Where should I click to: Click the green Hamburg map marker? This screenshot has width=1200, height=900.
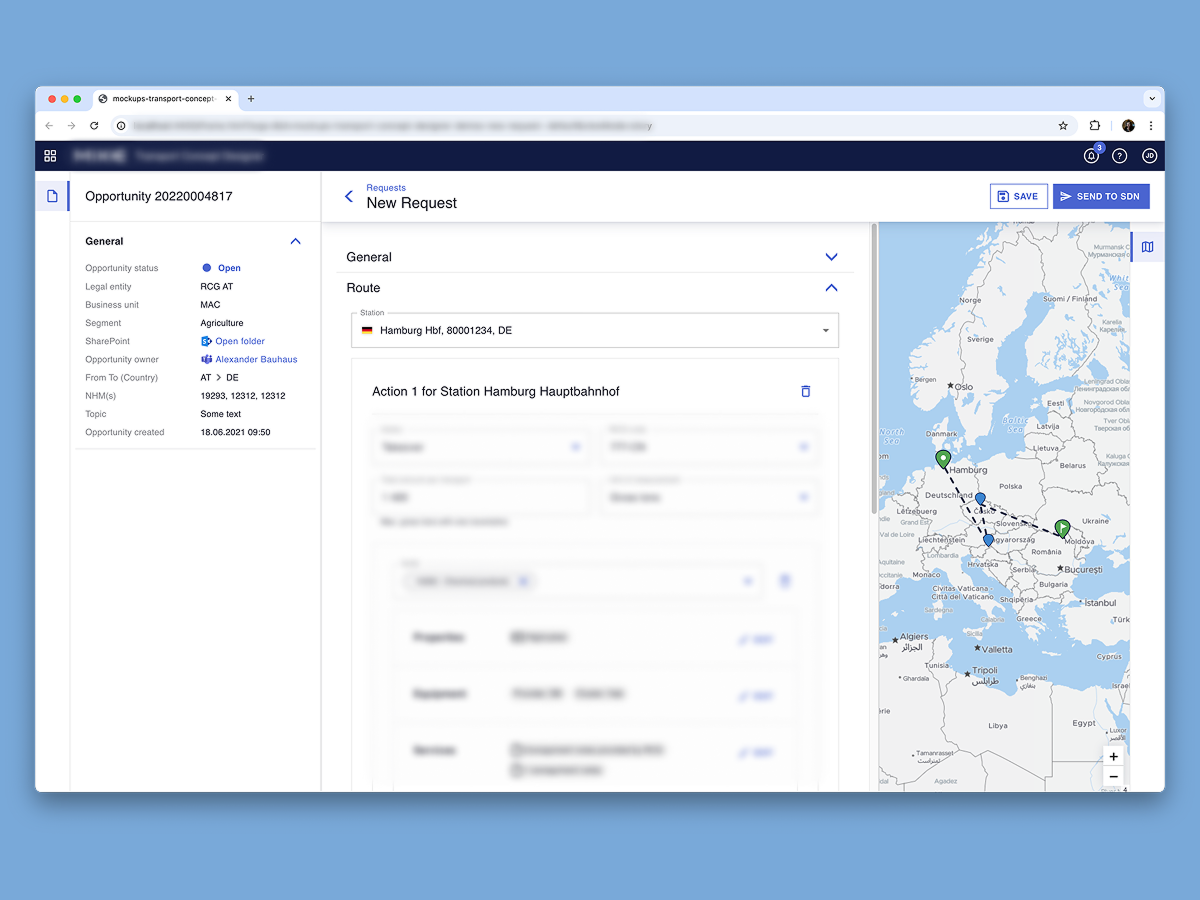[x=942, y=458]
